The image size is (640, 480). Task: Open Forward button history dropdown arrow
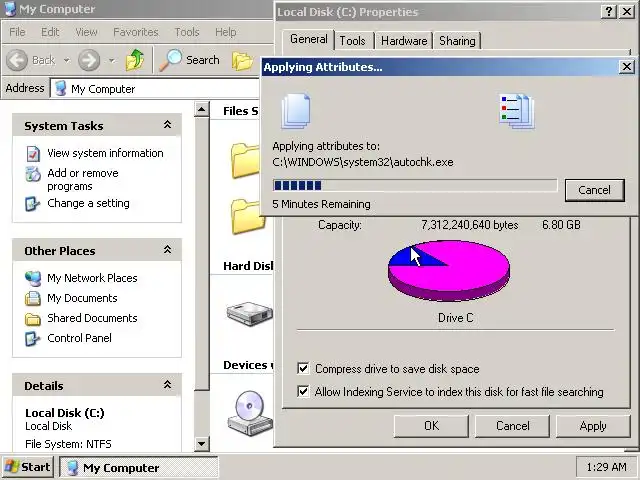click(x=111, y=61)
